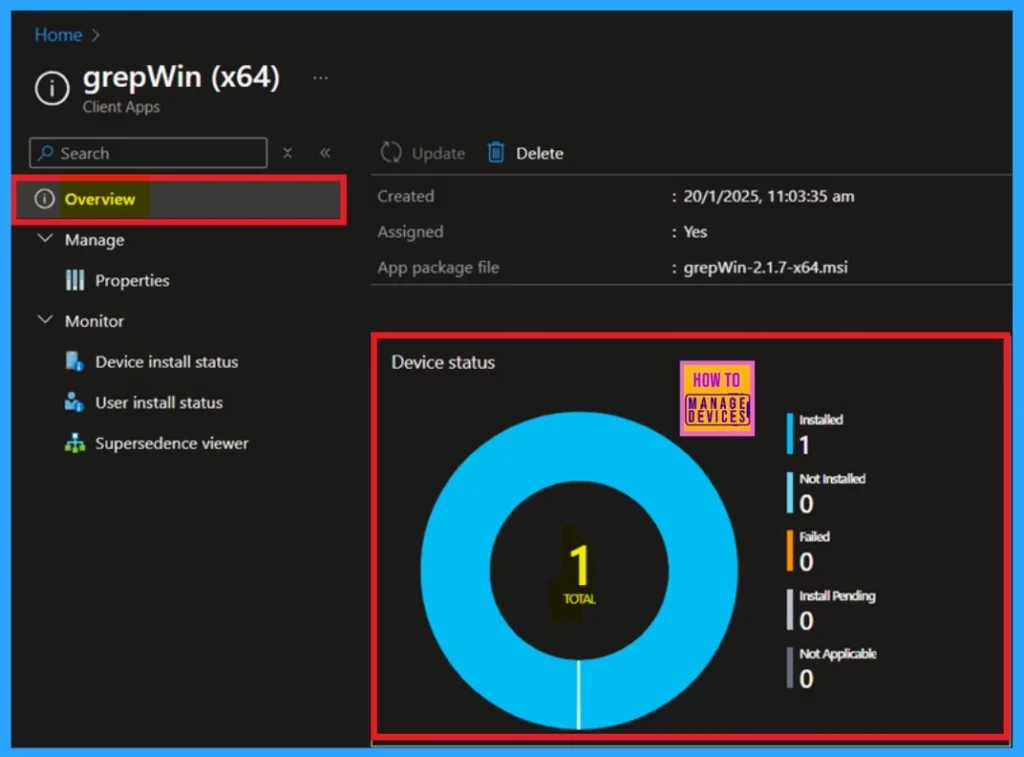Click the 1 TOTAL chart center
The width and height of the screenshot is (1024, 757).
pyautogui.click(x=579, y=573)
